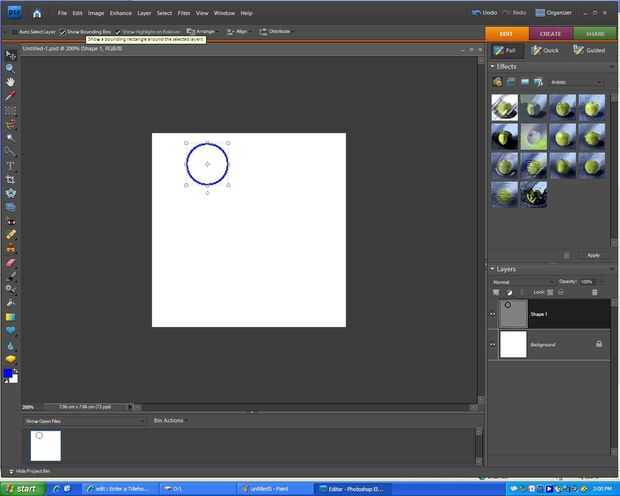Viewport: 620px width, 496px height.
Task: Select the Eraser tool
Action: (11, 263)
